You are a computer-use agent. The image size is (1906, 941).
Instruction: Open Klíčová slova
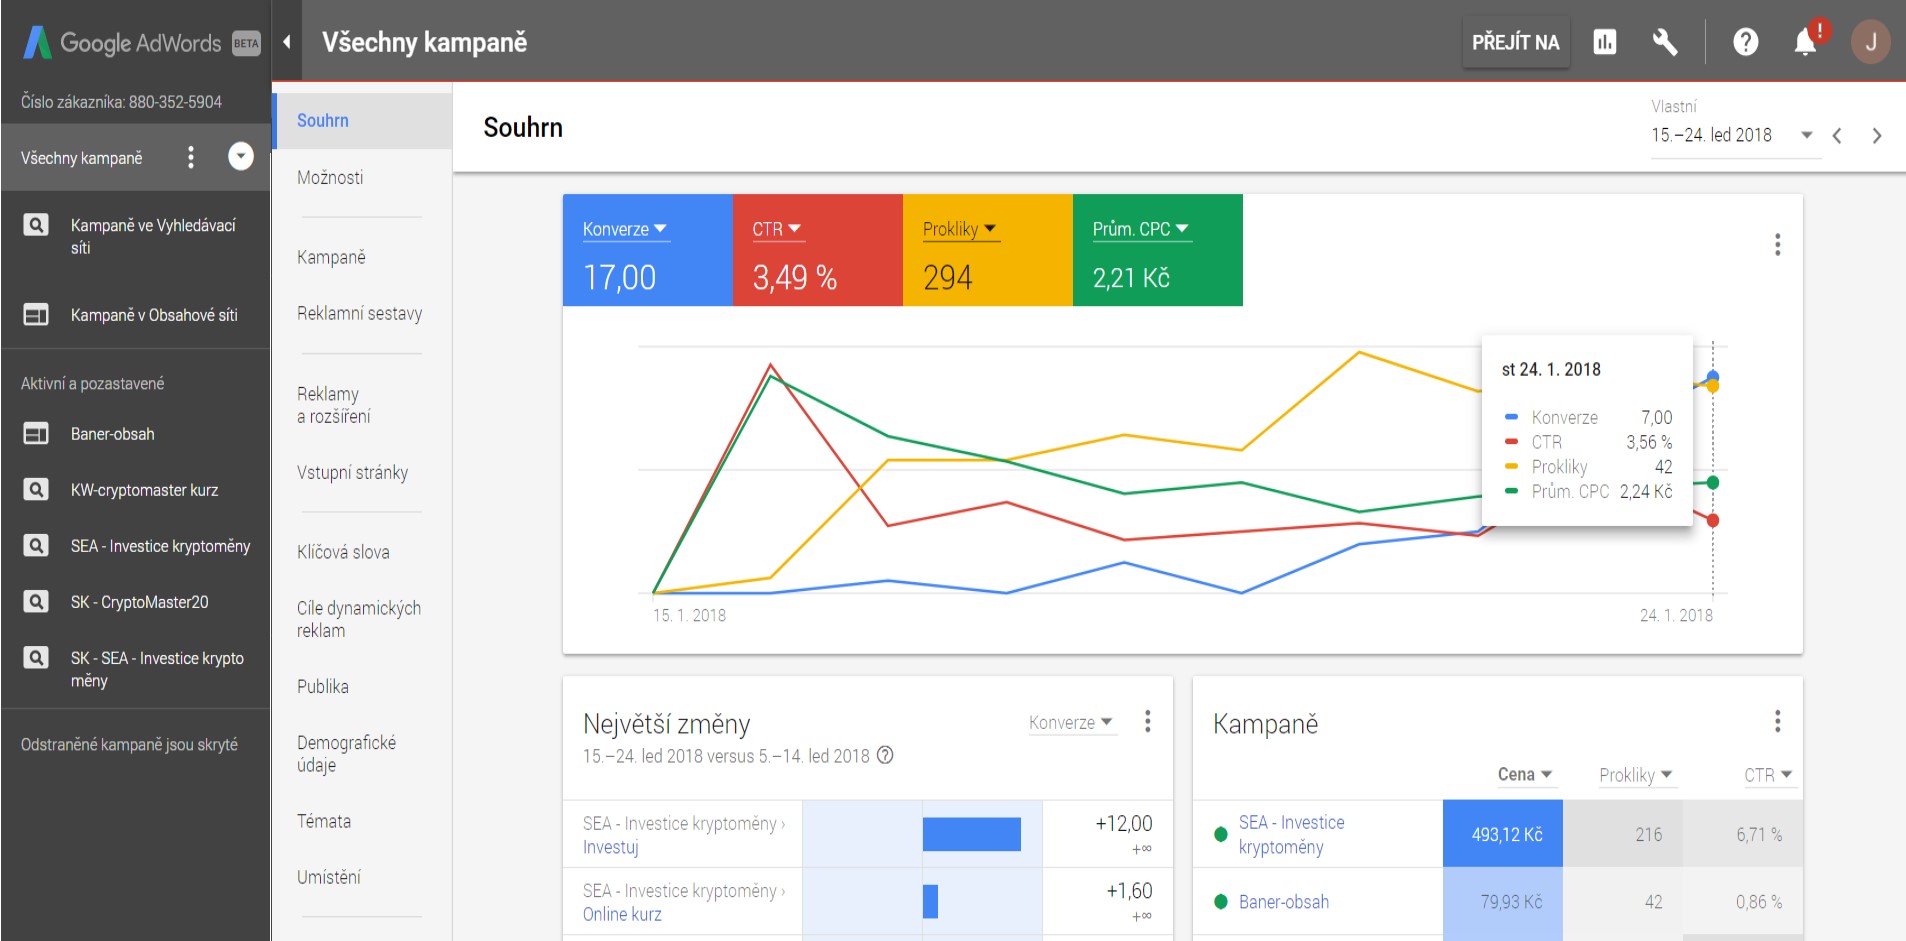pos(343,552)
